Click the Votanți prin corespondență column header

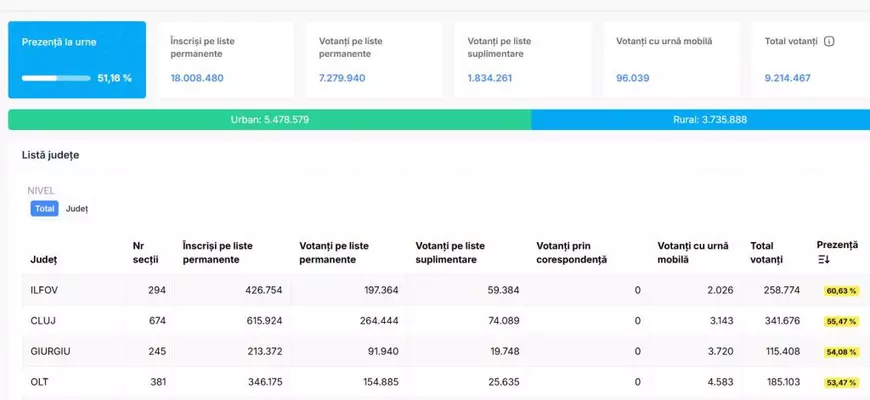pyautogui.click(x=571, y=252)
